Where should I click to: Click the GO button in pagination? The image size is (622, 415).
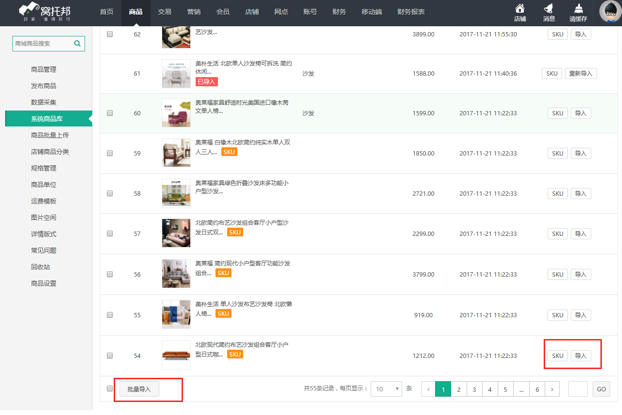pyautogui.click(x=601, y=389)
